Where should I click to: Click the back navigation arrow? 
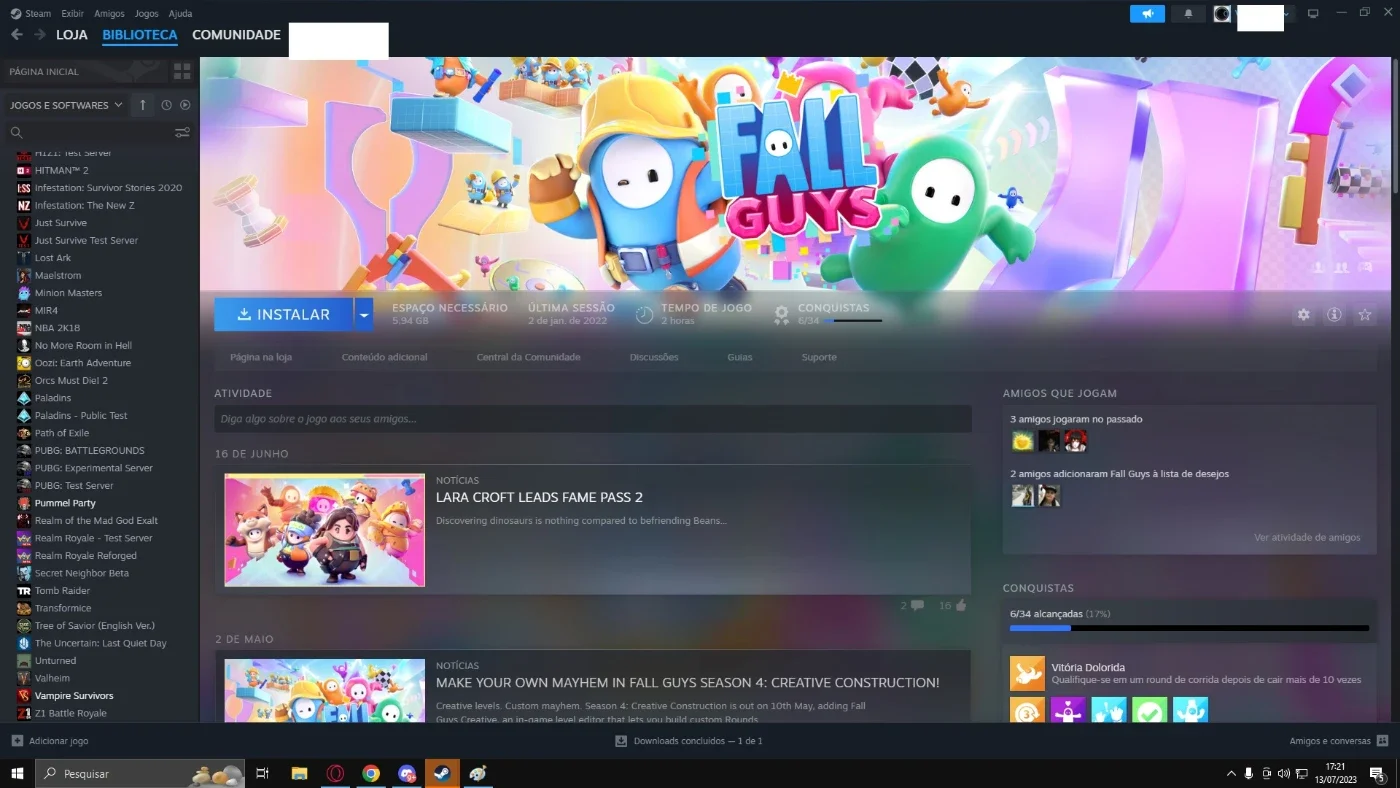tap(16, 35)
